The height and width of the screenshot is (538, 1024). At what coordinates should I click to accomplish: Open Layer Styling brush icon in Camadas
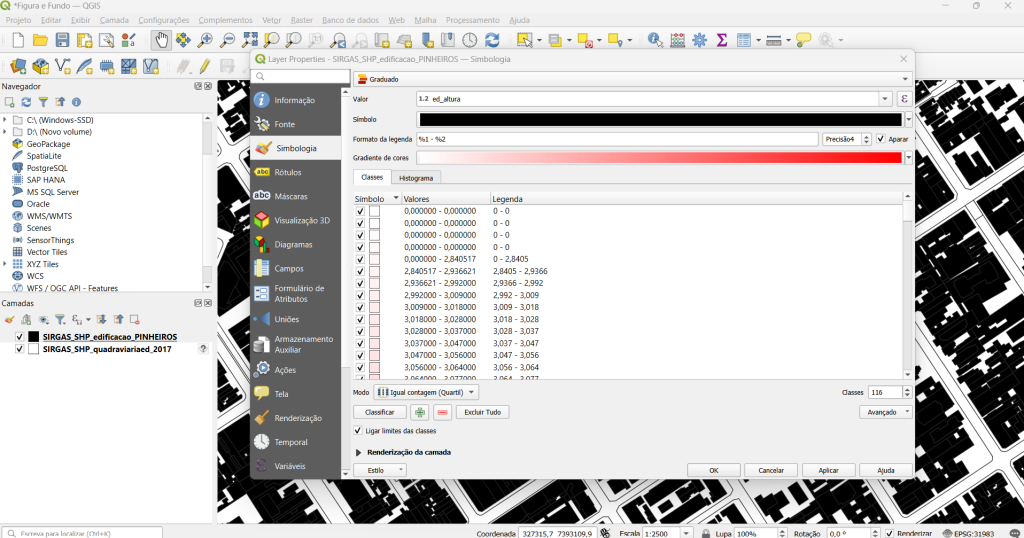(9, 319)
